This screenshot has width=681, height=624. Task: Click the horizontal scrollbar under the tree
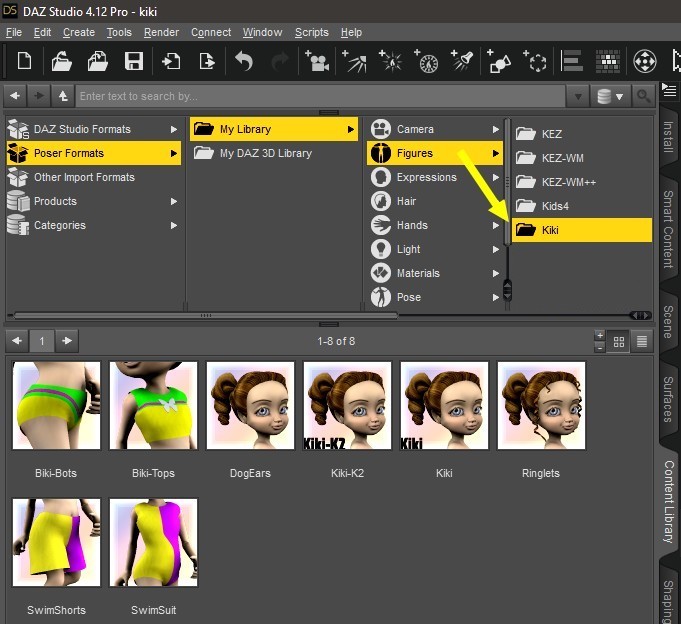coord(206,315)
